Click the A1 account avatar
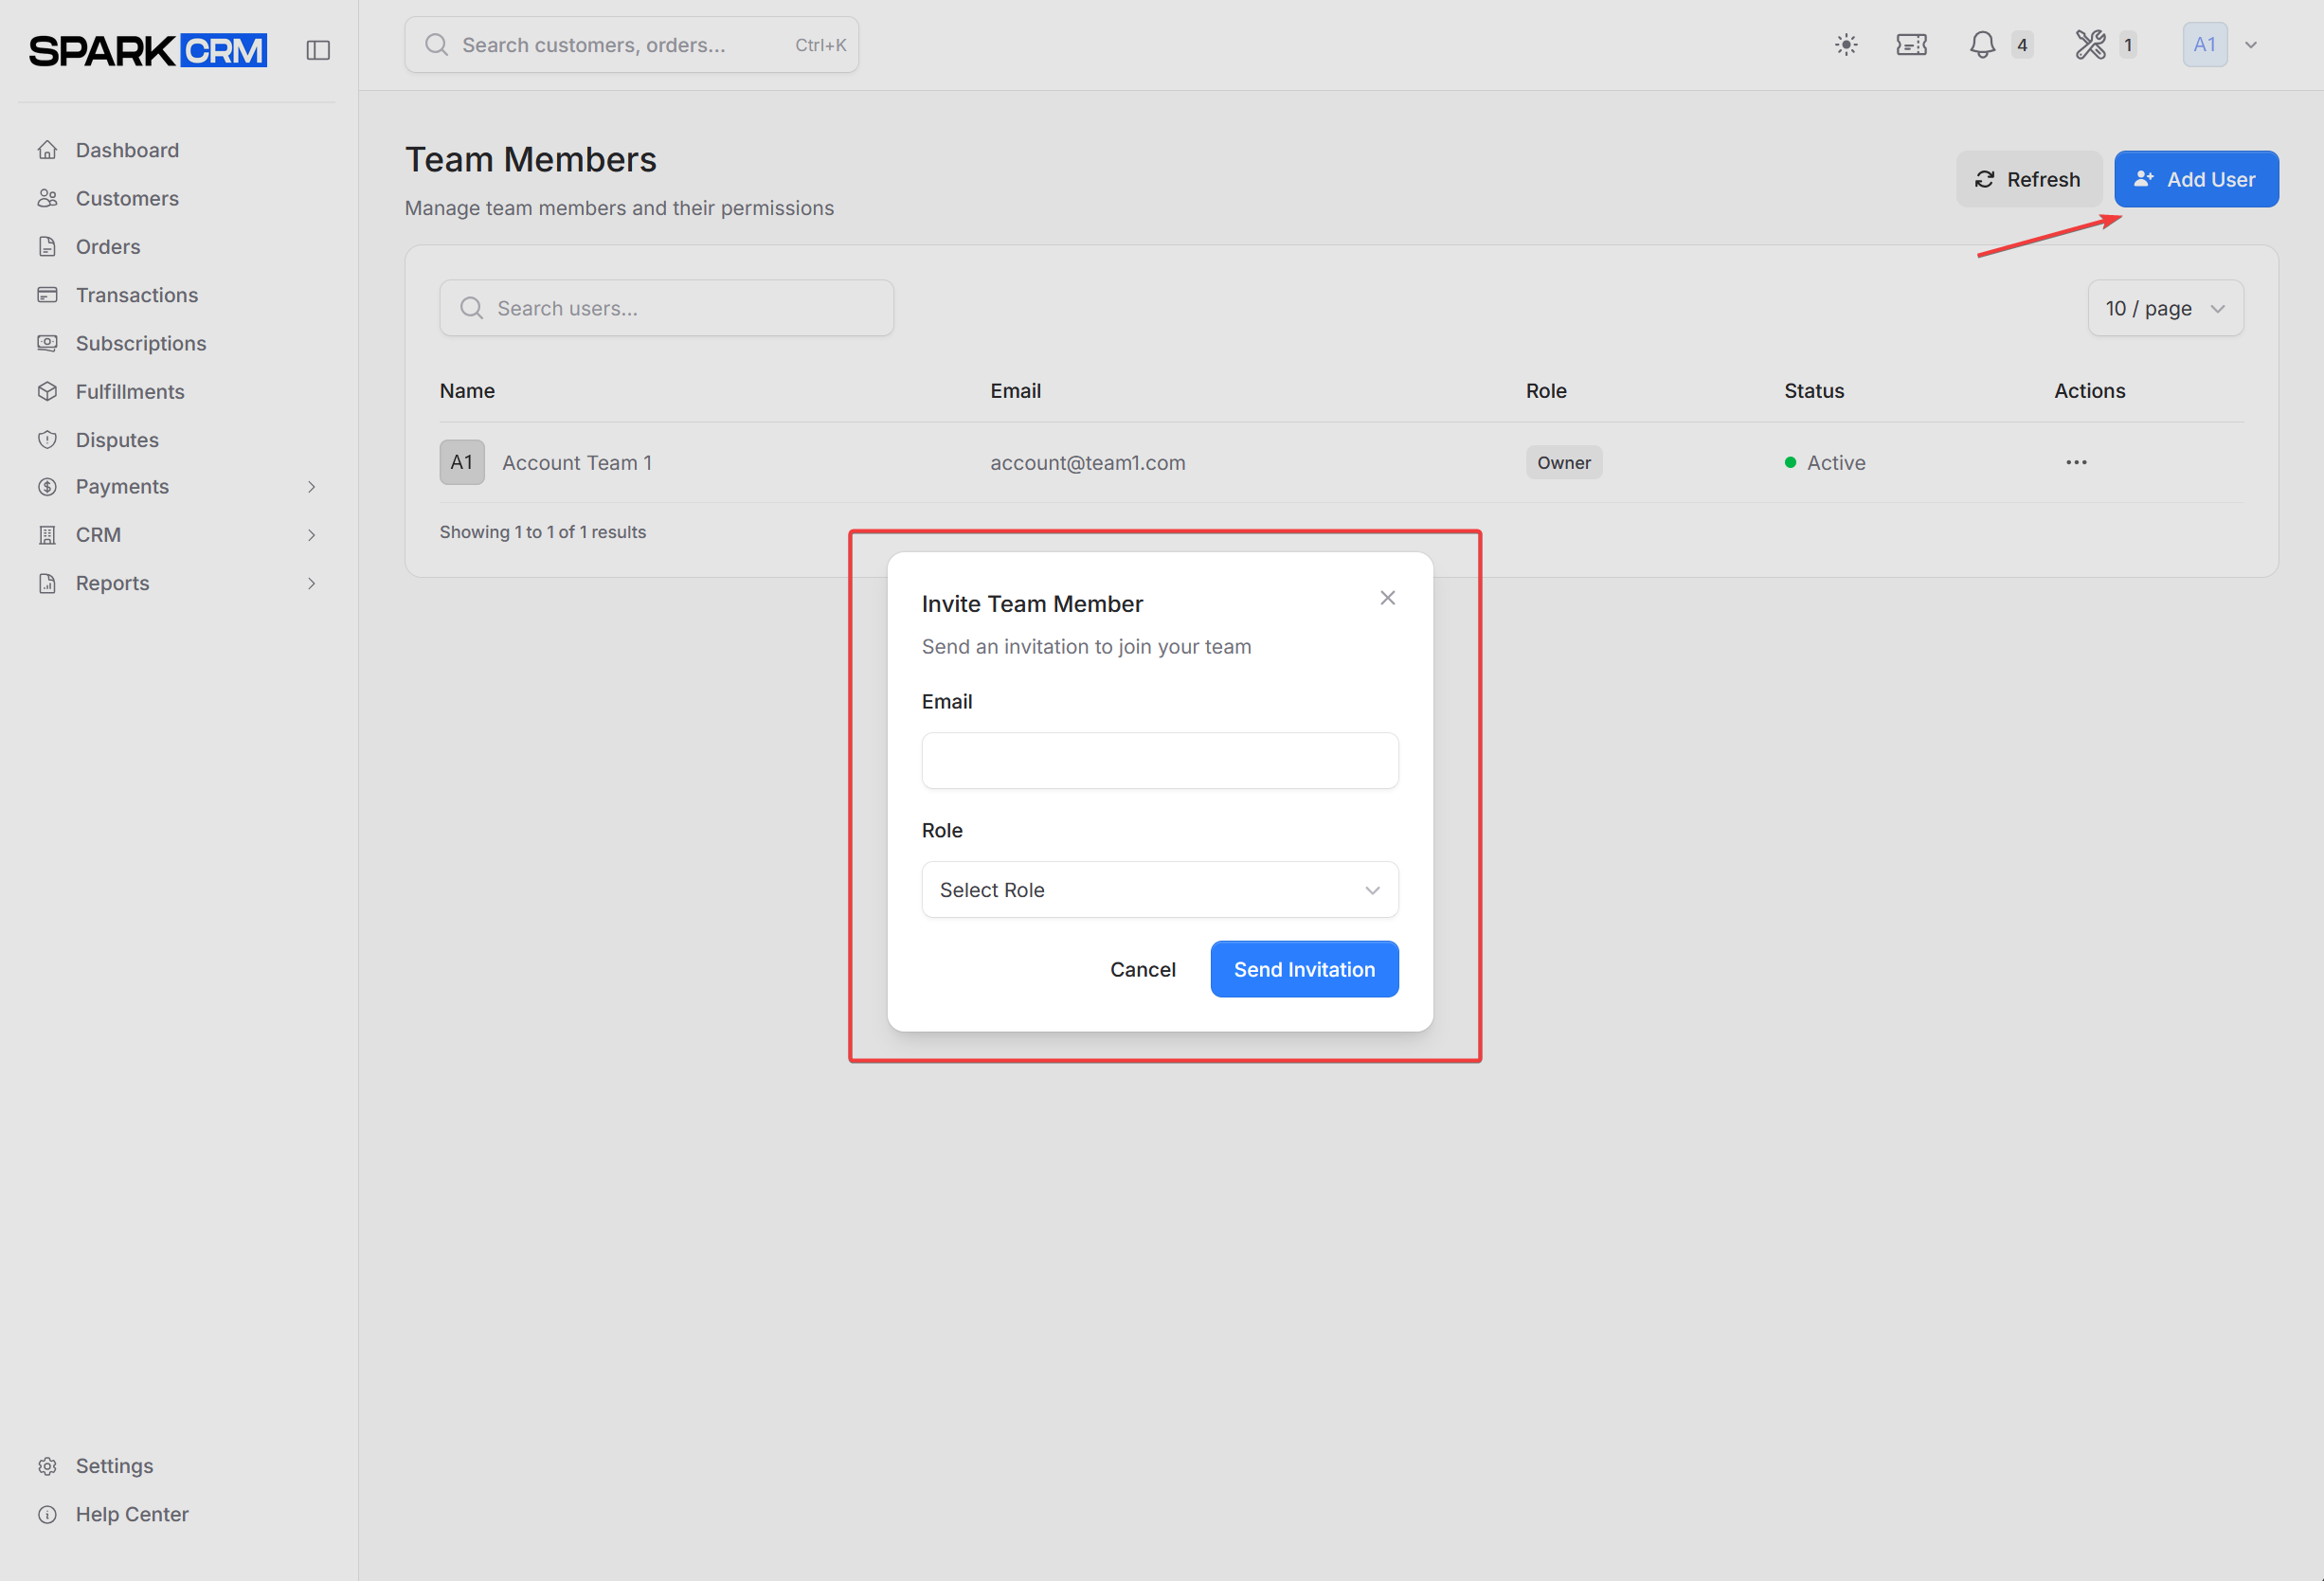The image size is (2324, 1581). pos(2204,45)
